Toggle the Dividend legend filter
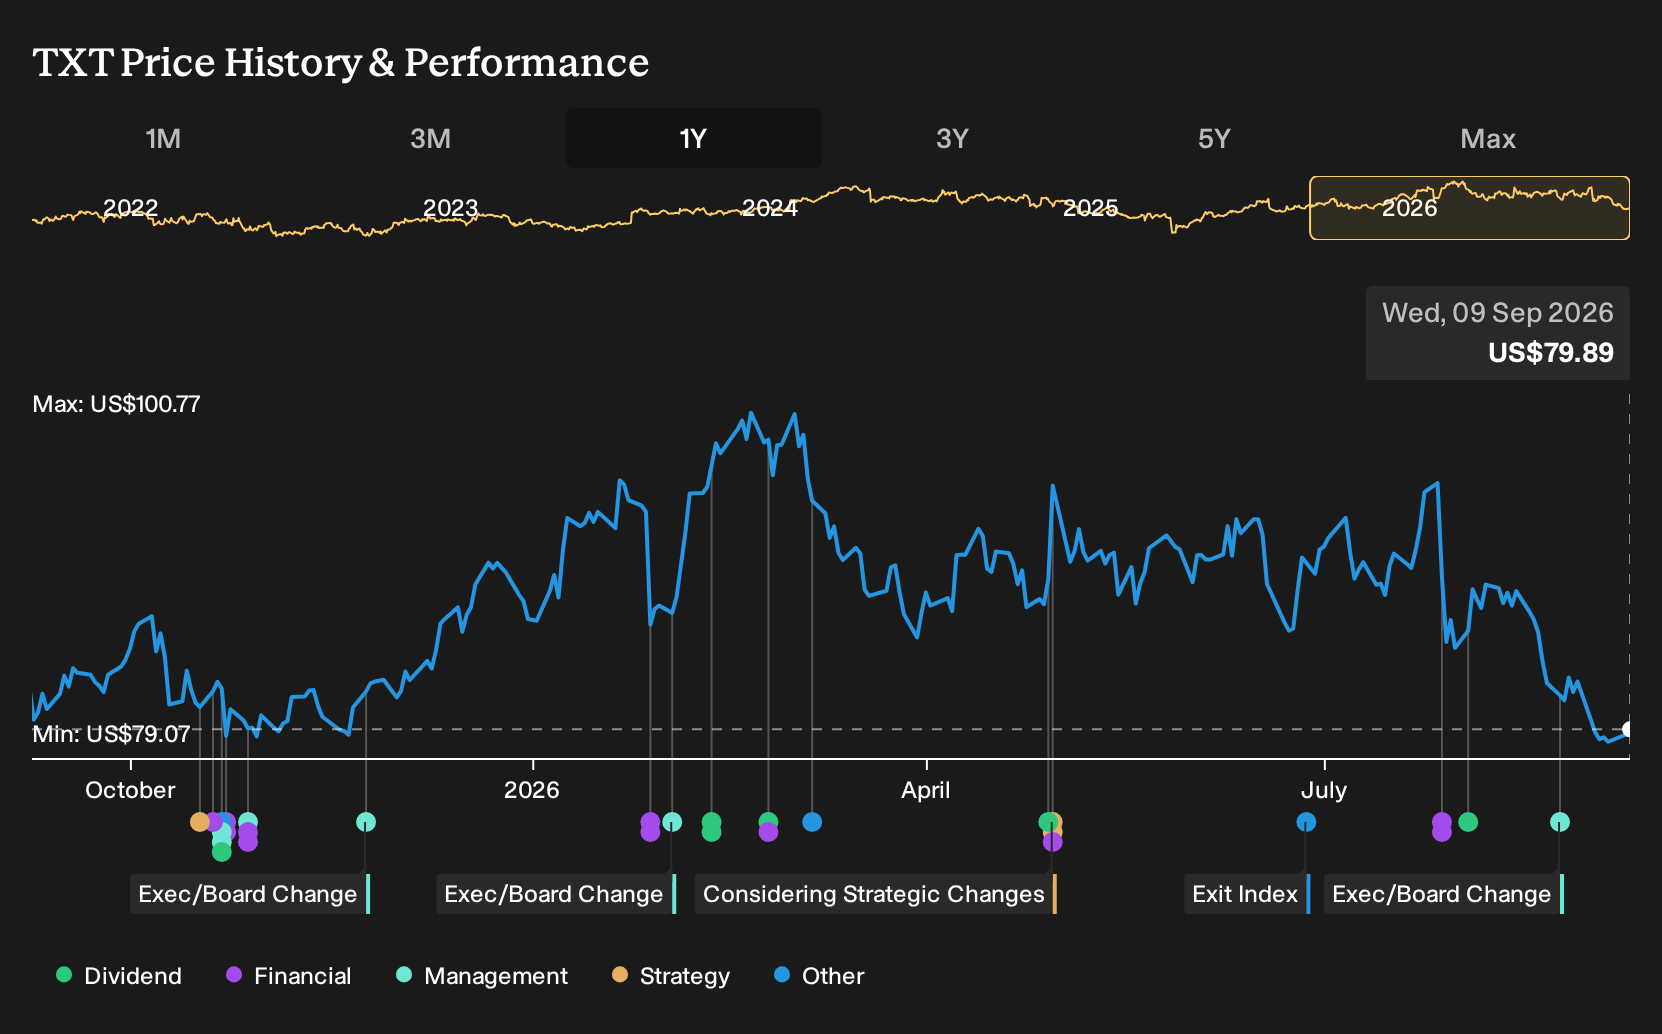Viewport: 1662px width, 1034px height. (x=119, y=976)
